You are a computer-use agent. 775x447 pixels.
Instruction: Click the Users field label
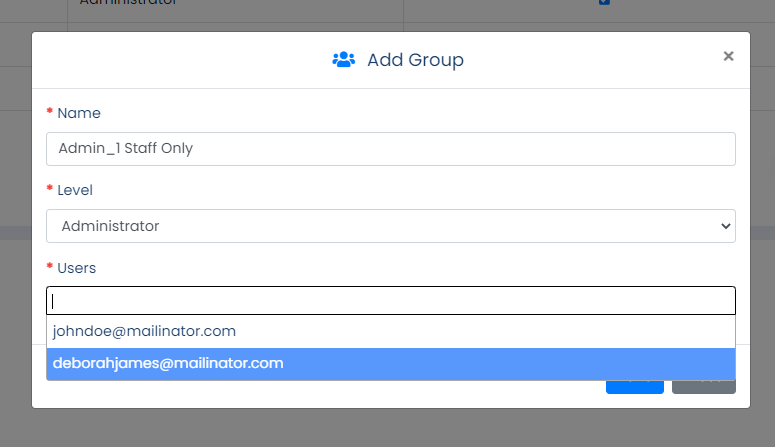pyautogui.click(x=77, y=268)
